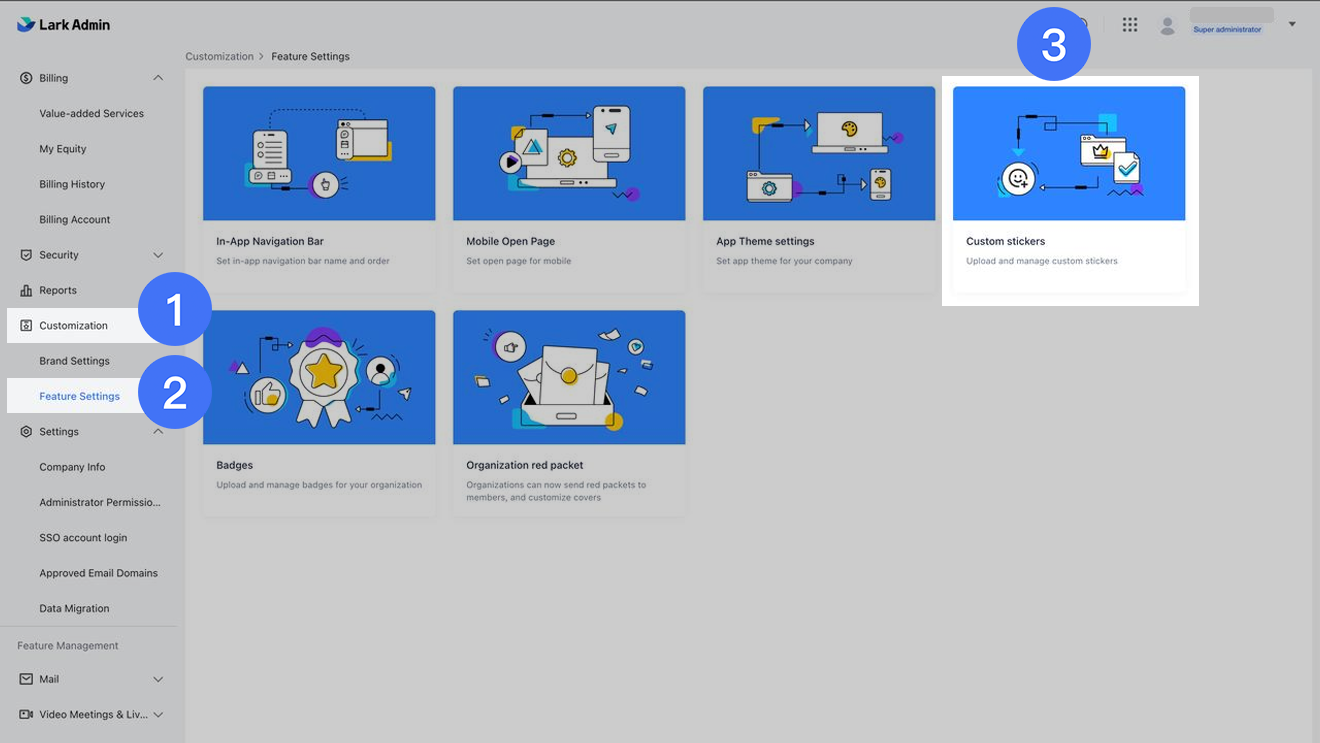This screenshot has height=743, width=1320.
Task: Open the app launcher grid icon
Action: [x=1130, y=25]
